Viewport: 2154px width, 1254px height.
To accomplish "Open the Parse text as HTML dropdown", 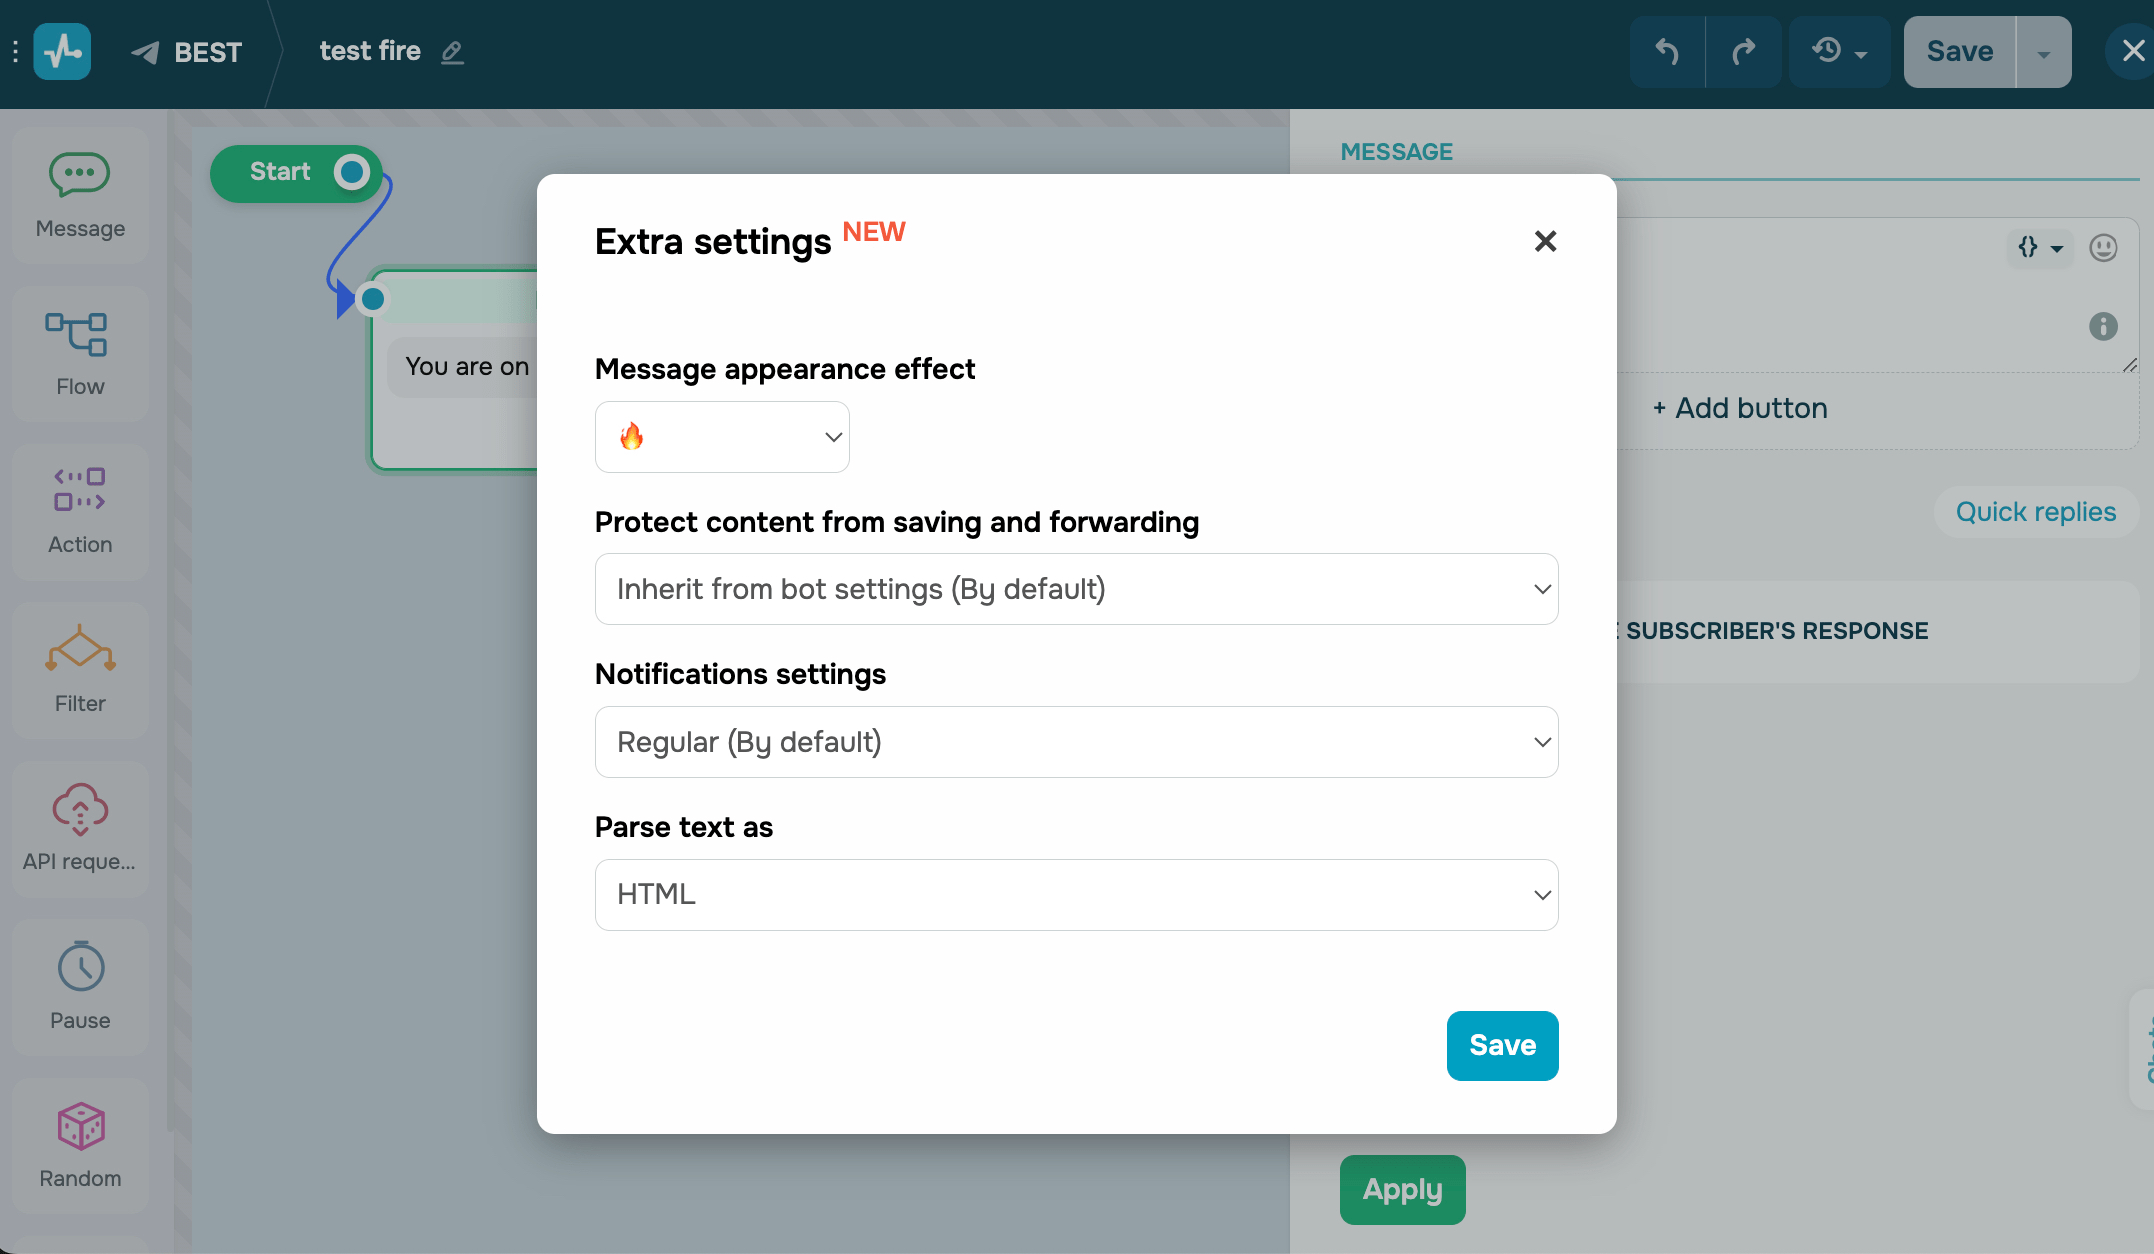I will click(x=1076, y=895).
